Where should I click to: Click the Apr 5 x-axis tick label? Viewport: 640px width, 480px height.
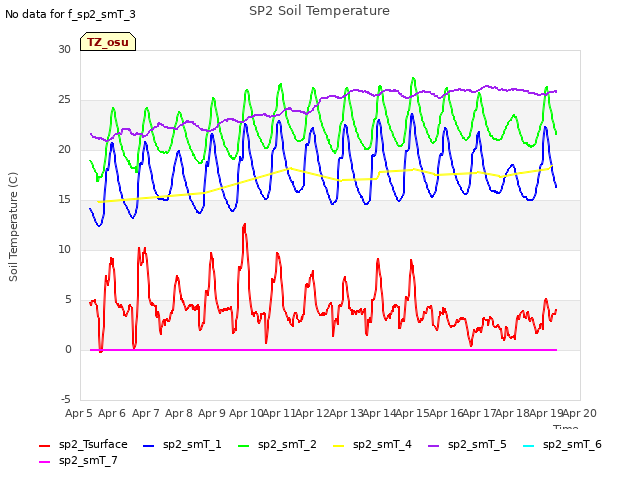[x=78, y=413]
